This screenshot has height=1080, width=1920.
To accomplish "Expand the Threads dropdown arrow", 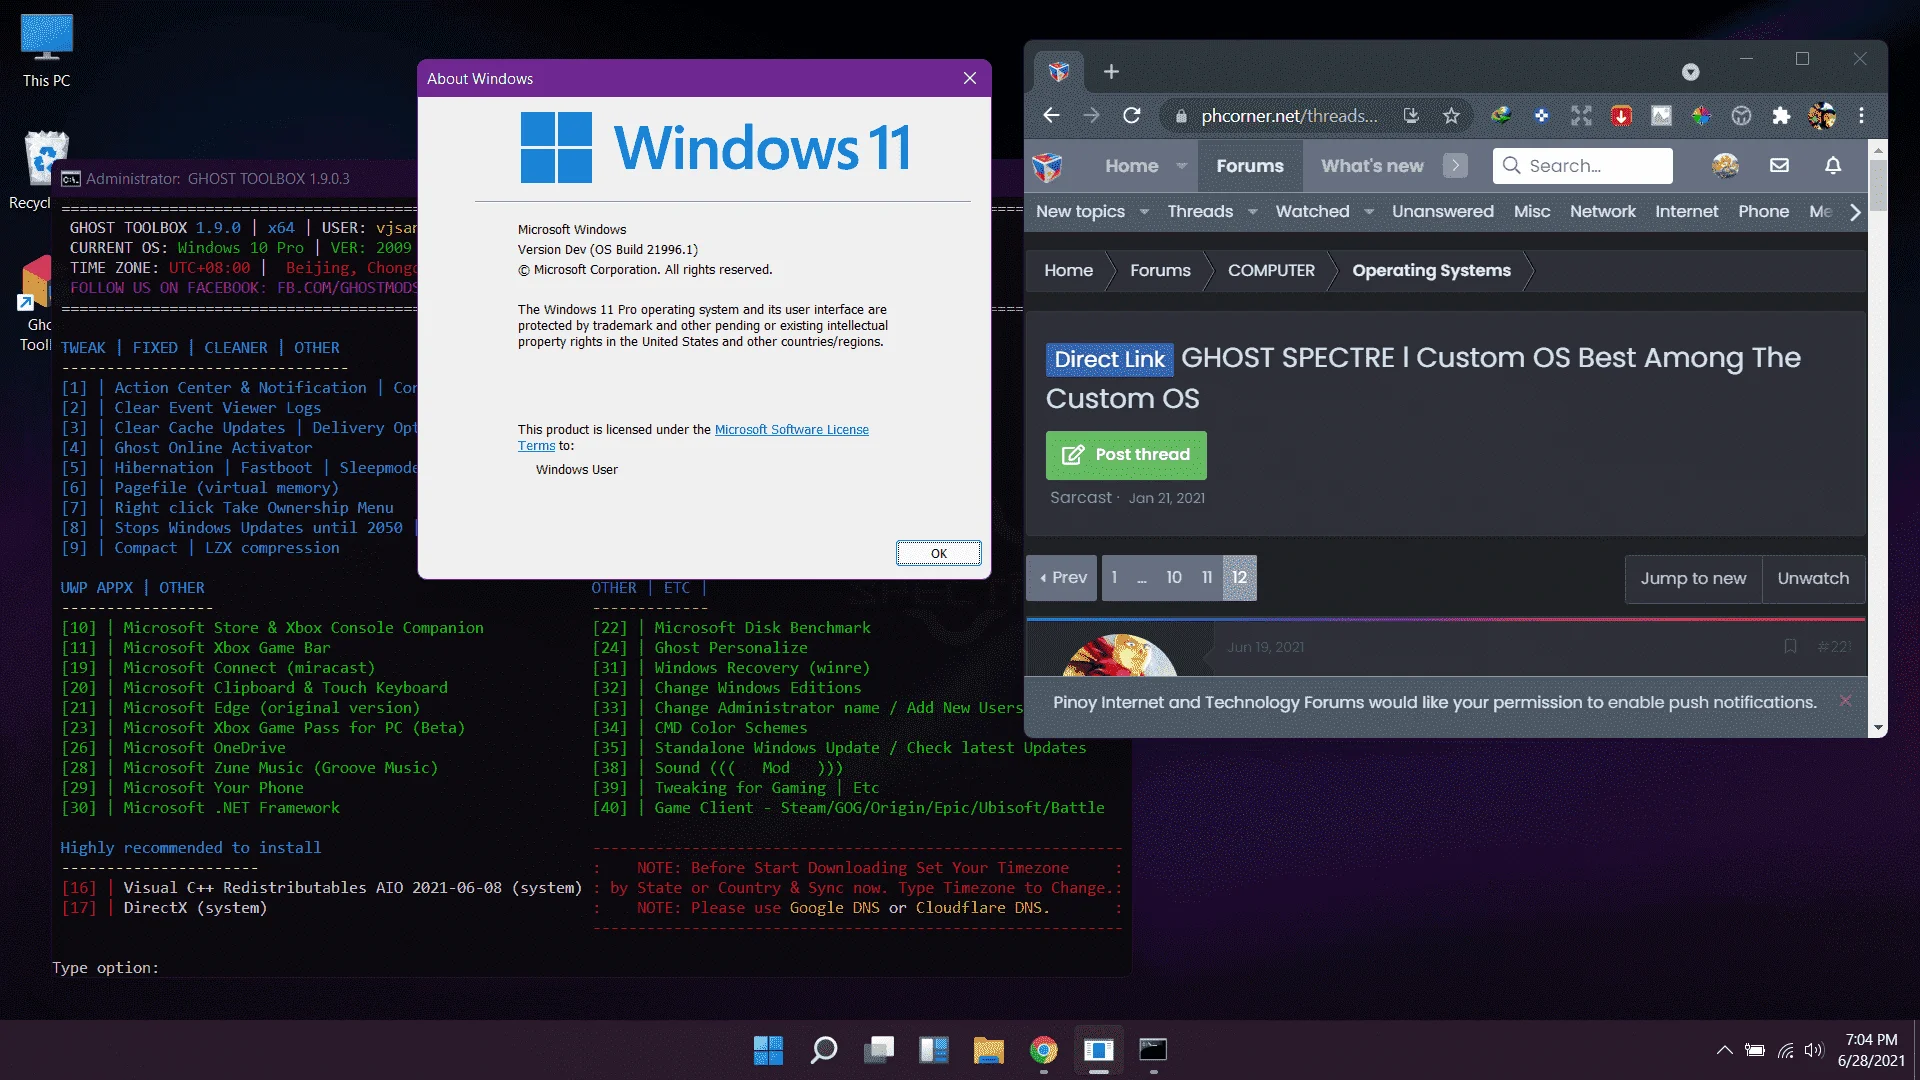I will (1252, 212).
